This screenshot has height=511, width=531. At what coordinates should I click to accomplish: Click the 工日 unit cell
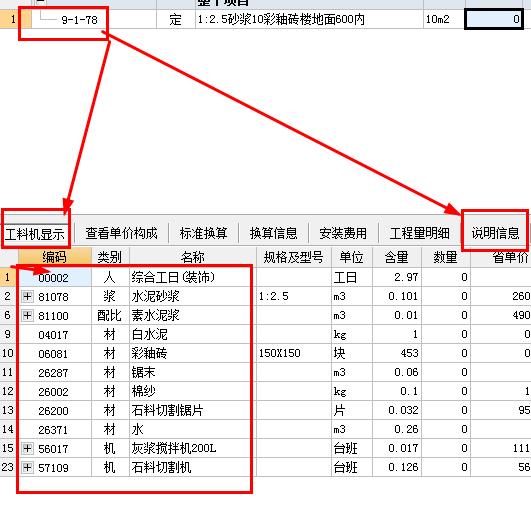tap(352, 278)
